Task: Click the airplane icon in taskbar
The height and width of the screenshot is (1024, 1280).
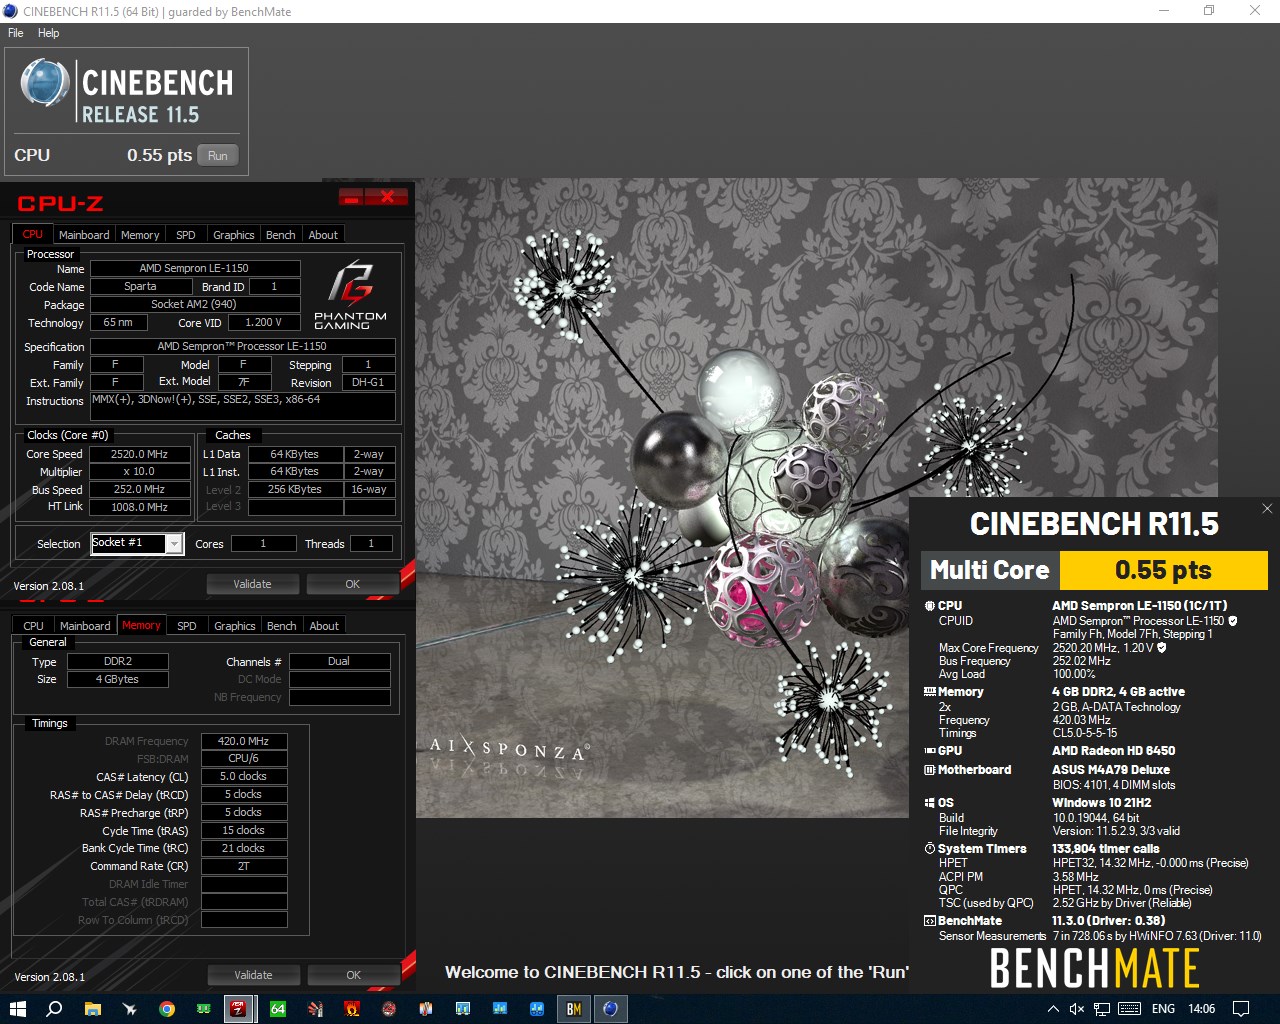Action: click(x=129, y=1009)
